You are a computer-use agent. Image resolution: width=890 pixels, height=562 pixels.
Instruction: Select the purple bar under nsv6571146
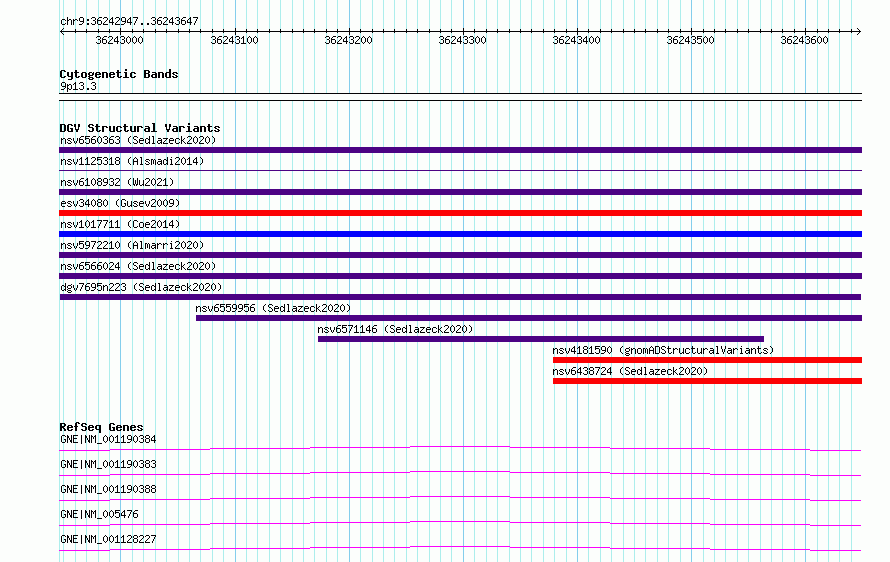(x=541, y=339)
